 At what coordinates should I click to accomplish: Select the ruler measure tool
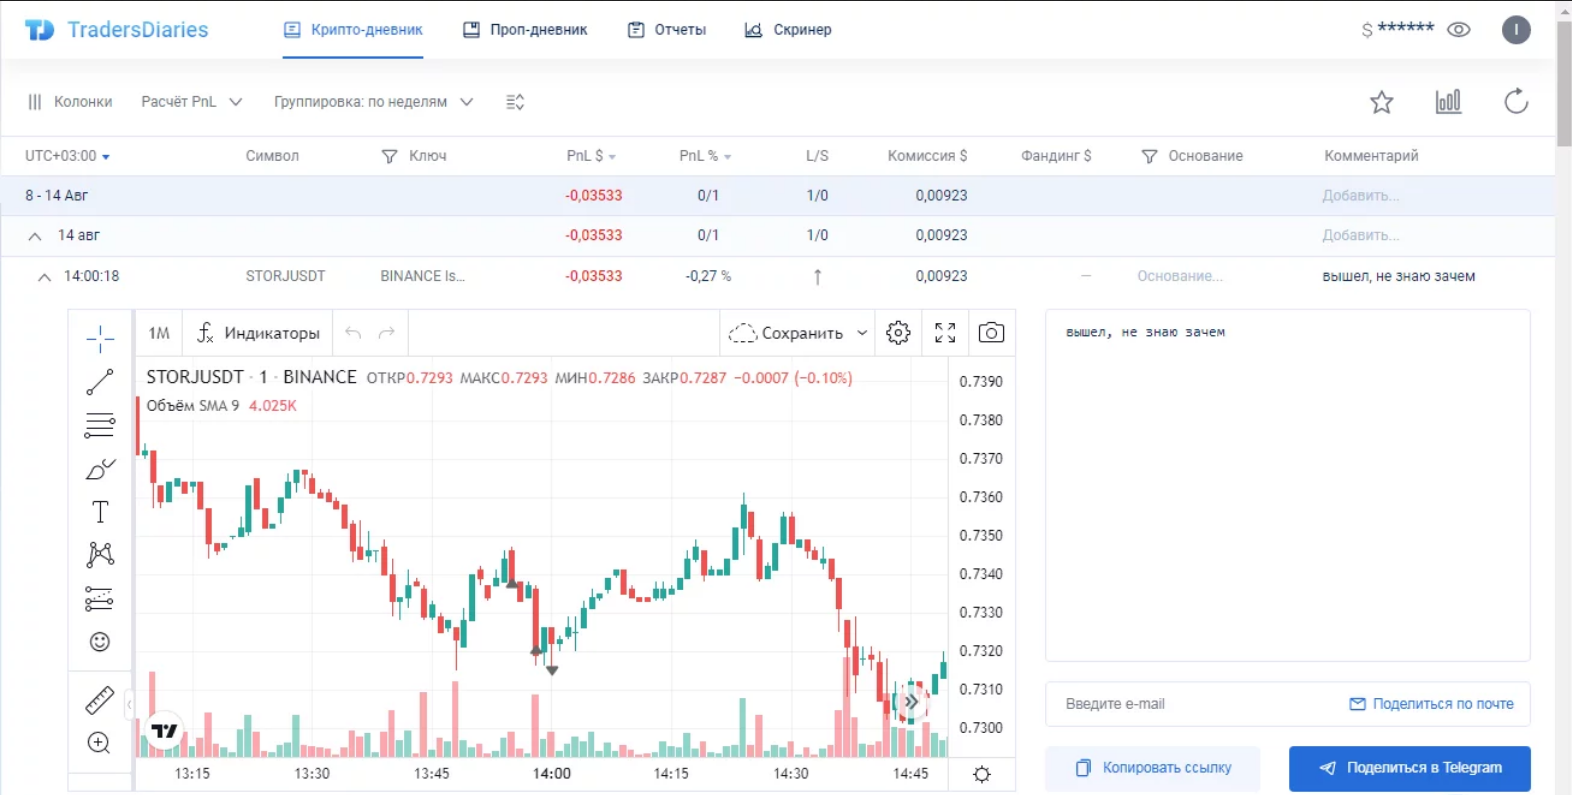click(x=100, y=700)
